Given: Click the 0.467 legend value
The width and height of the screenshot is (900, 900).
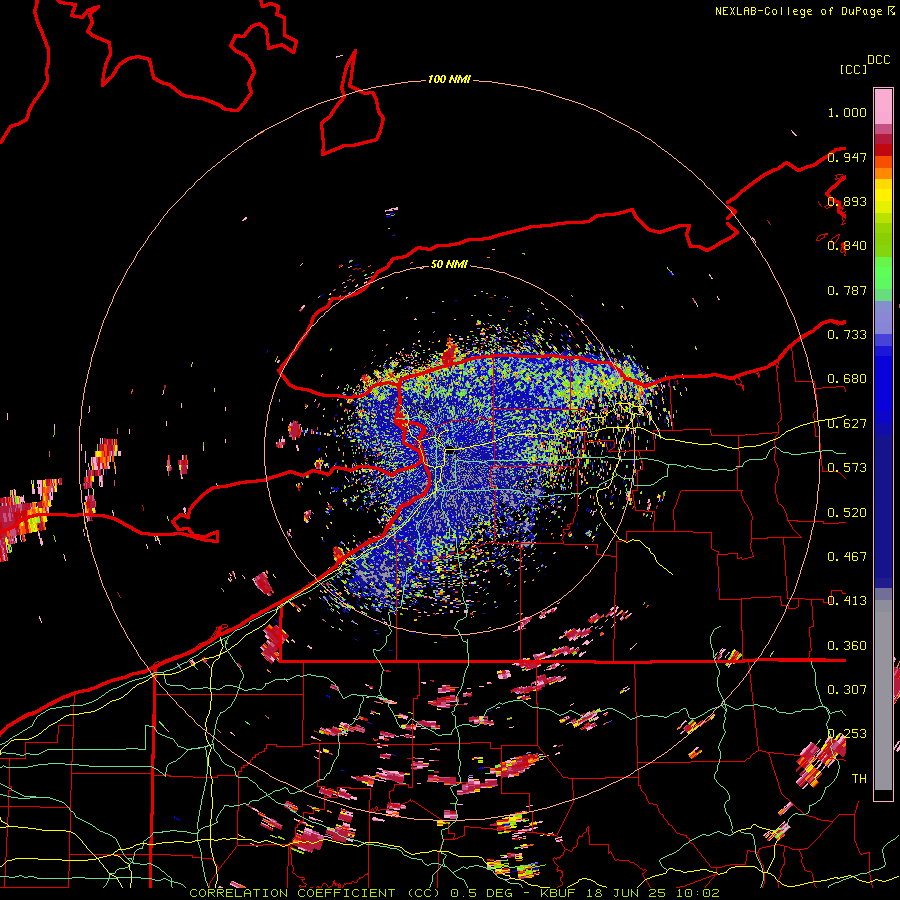Looking at the screenshot, I should 847,557.
